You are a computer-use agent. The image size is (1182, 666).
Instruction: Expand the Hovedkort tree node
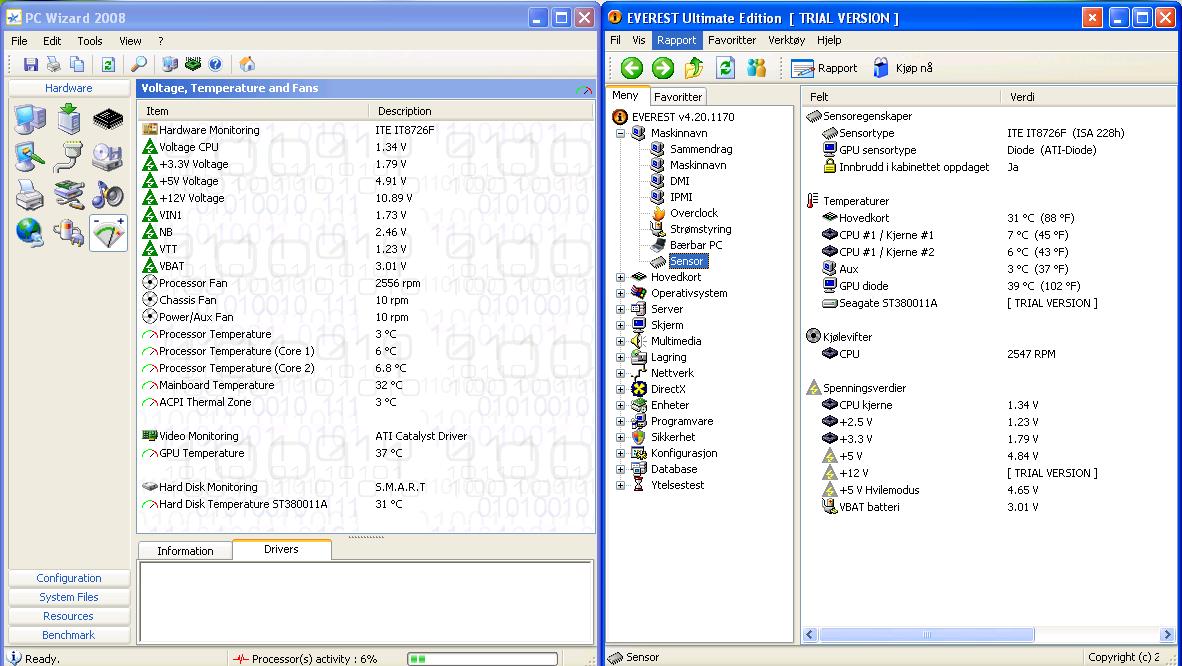pos(620,278)
